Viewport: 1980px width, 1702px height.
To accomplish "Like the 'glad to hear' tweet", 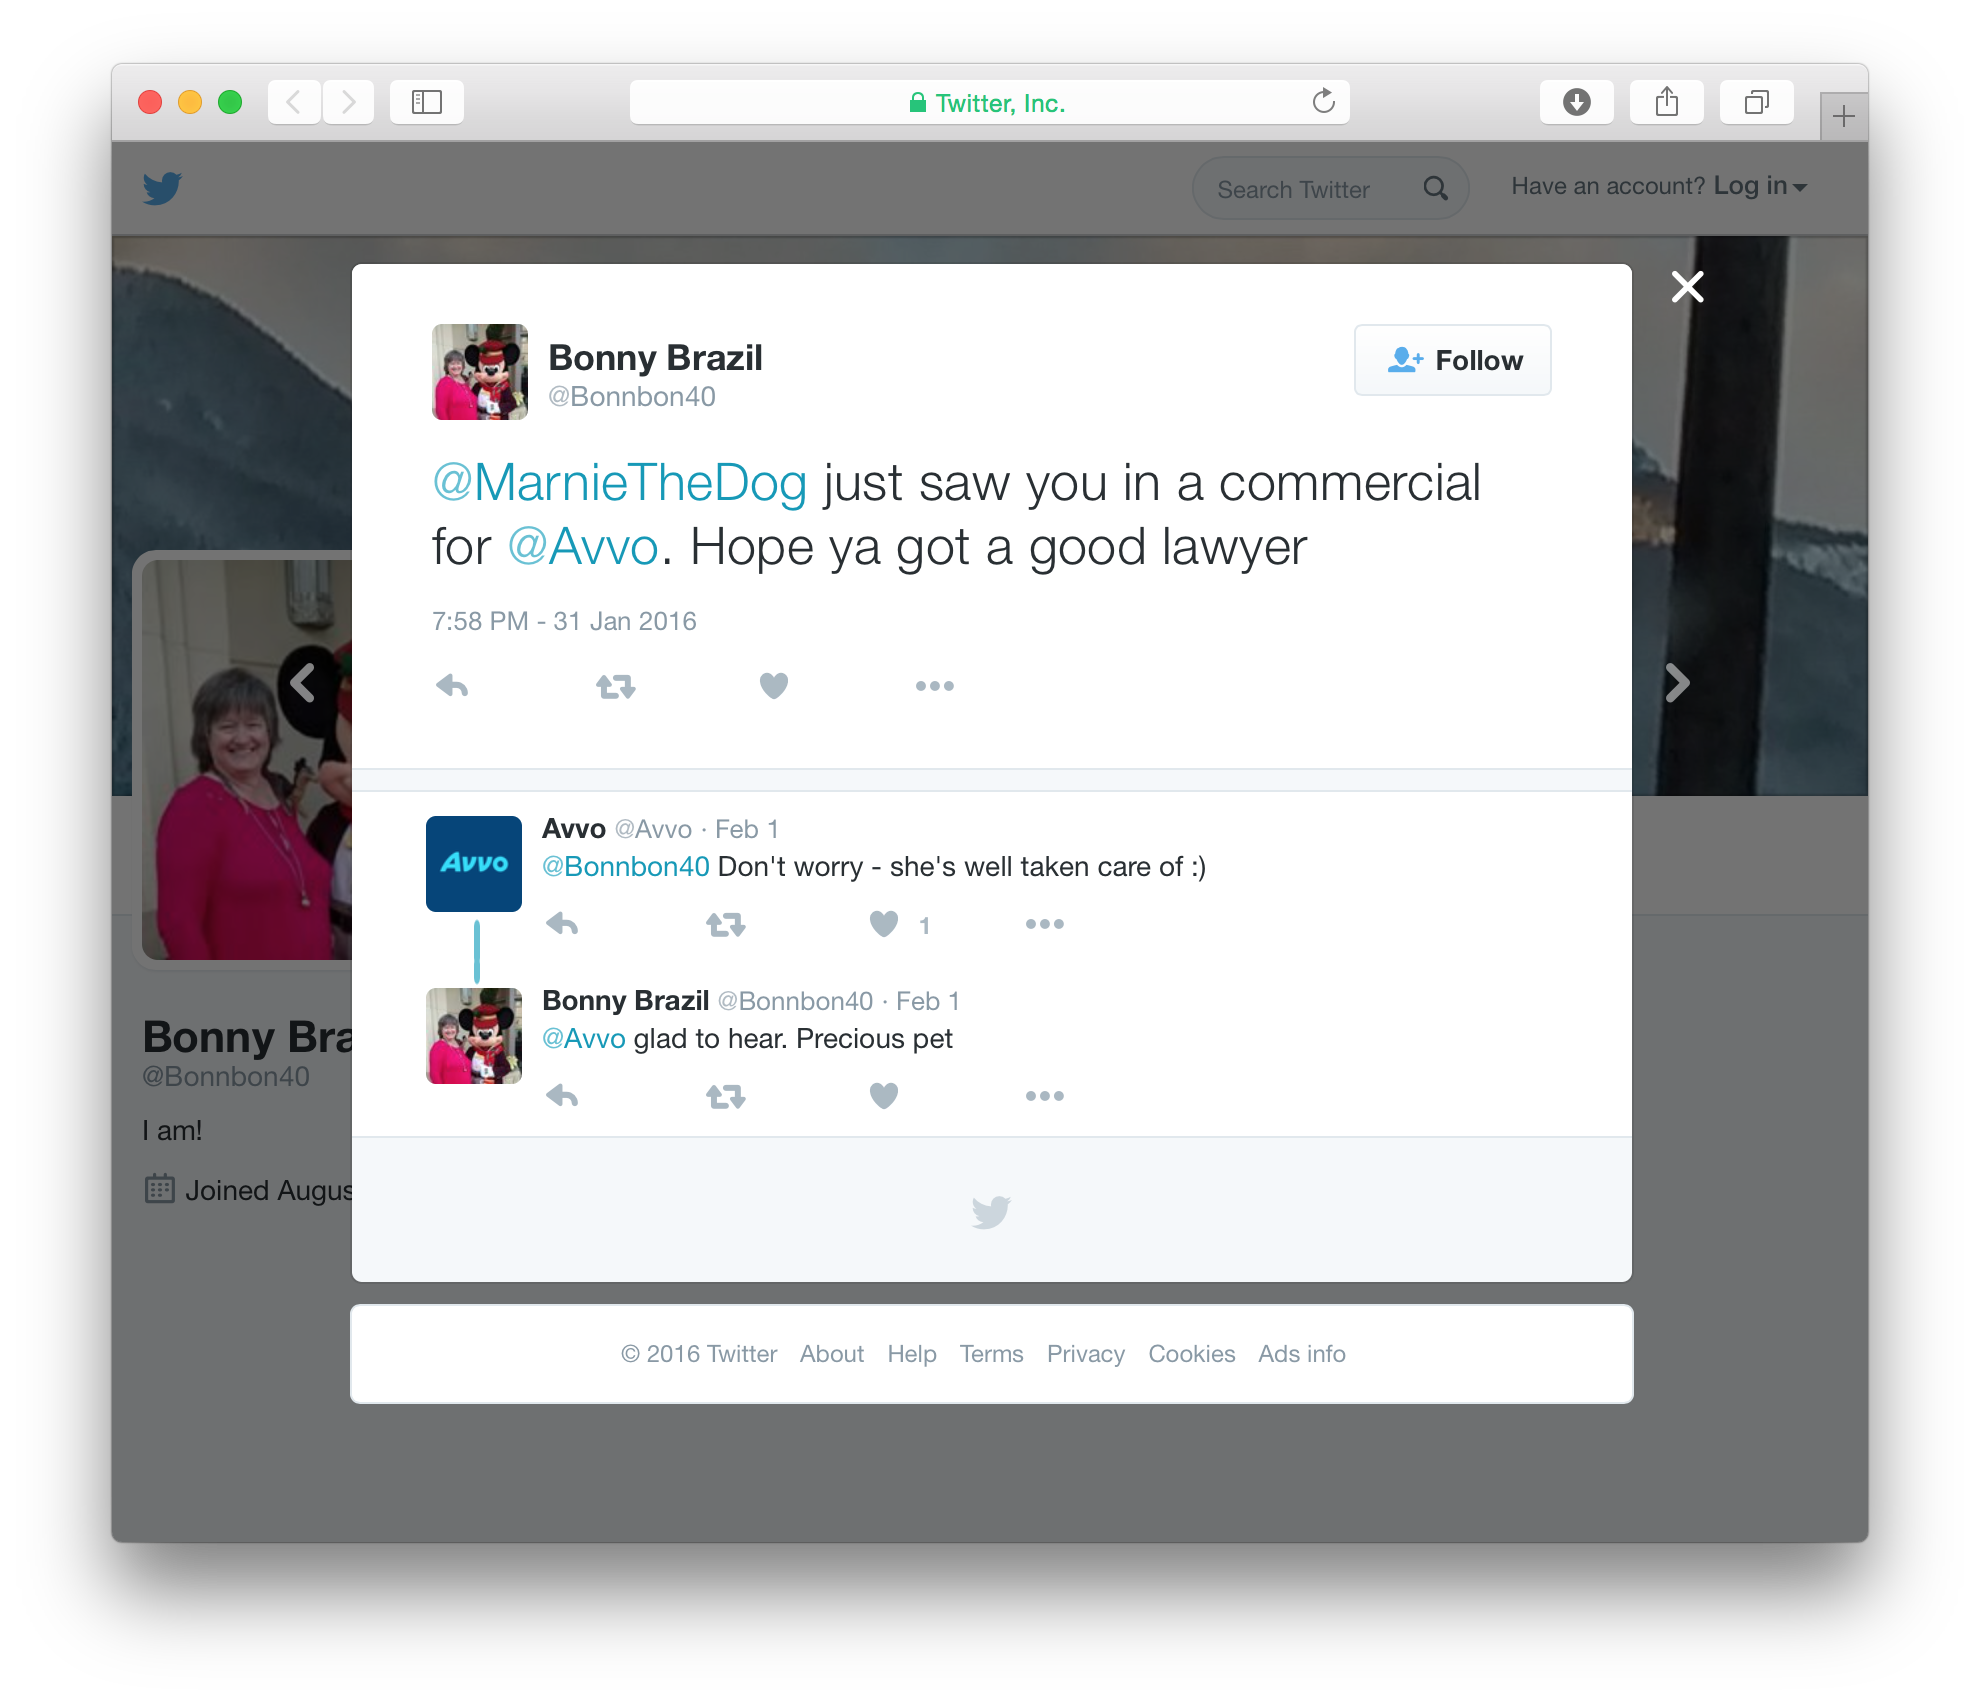I will pyautogui.click(x=884, y=1096).
